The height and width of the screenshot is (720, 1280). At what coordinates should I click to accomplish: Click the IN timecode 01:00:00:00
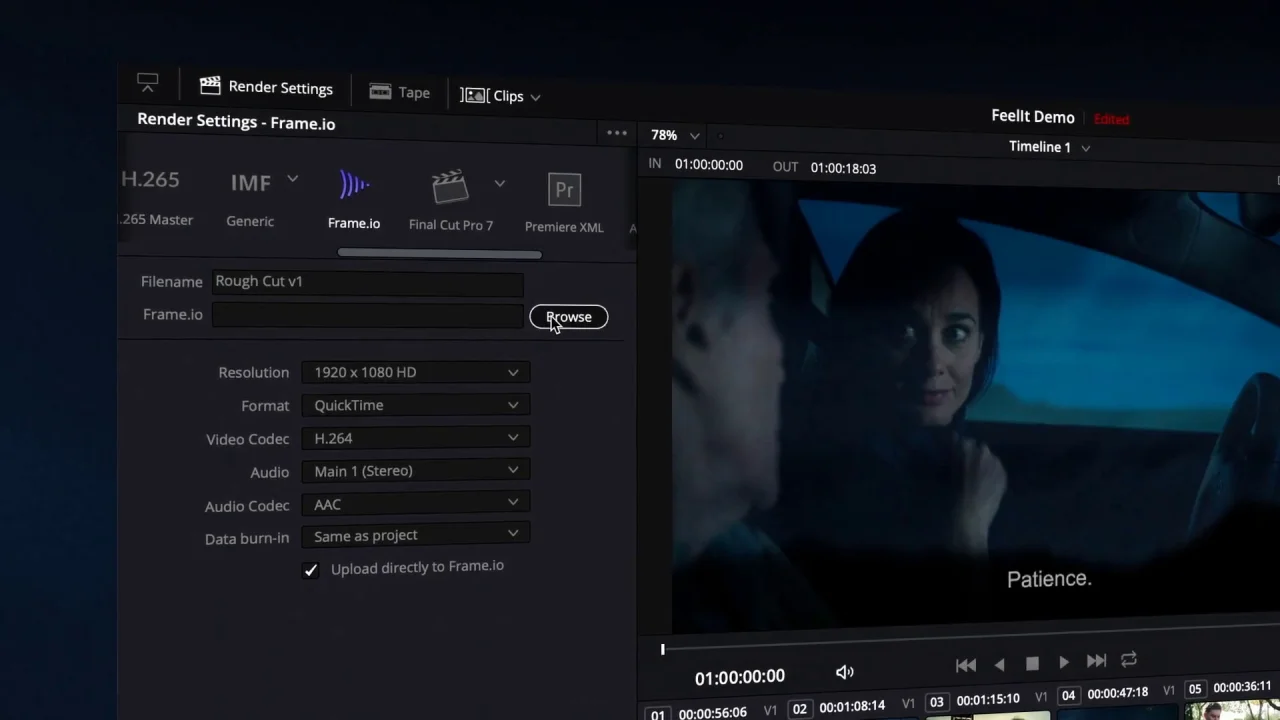tap(708, 165)
